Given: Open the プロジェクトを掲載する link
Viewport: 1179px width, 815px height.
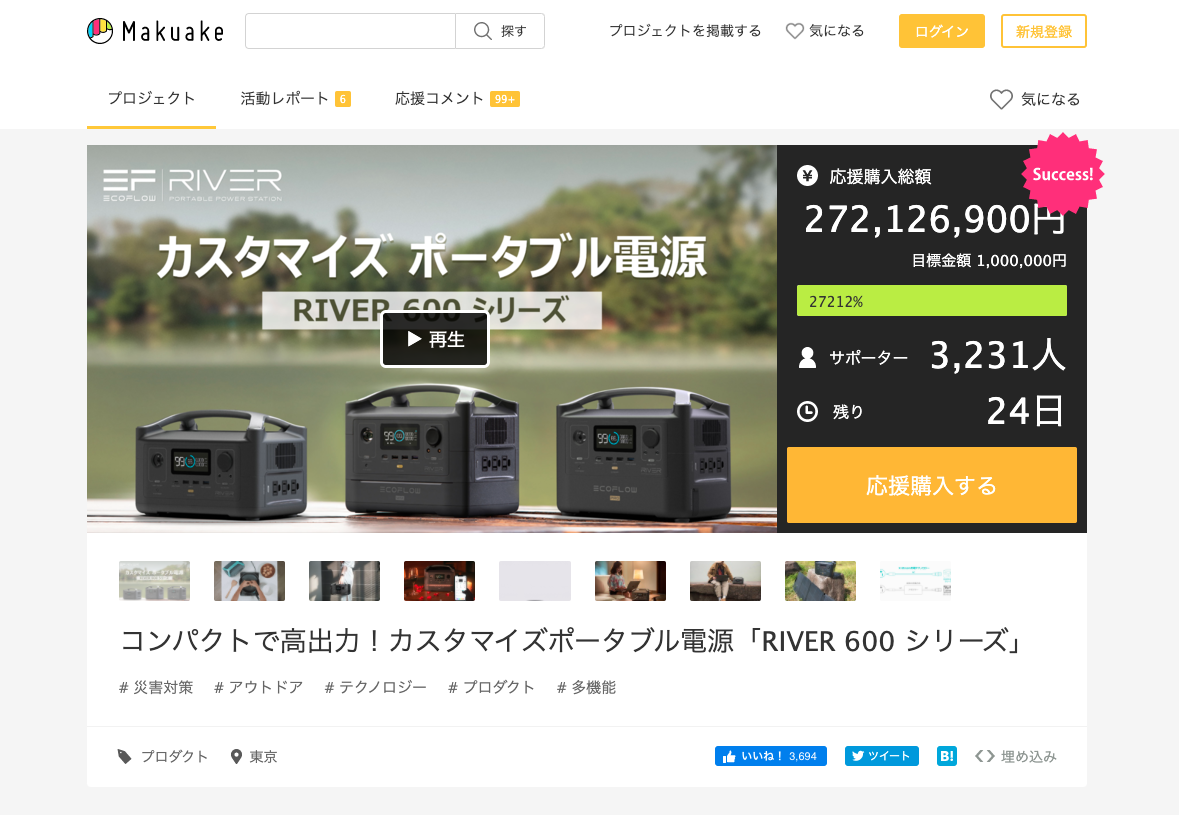Looking at the screenshot, I should tap(685, 31).
